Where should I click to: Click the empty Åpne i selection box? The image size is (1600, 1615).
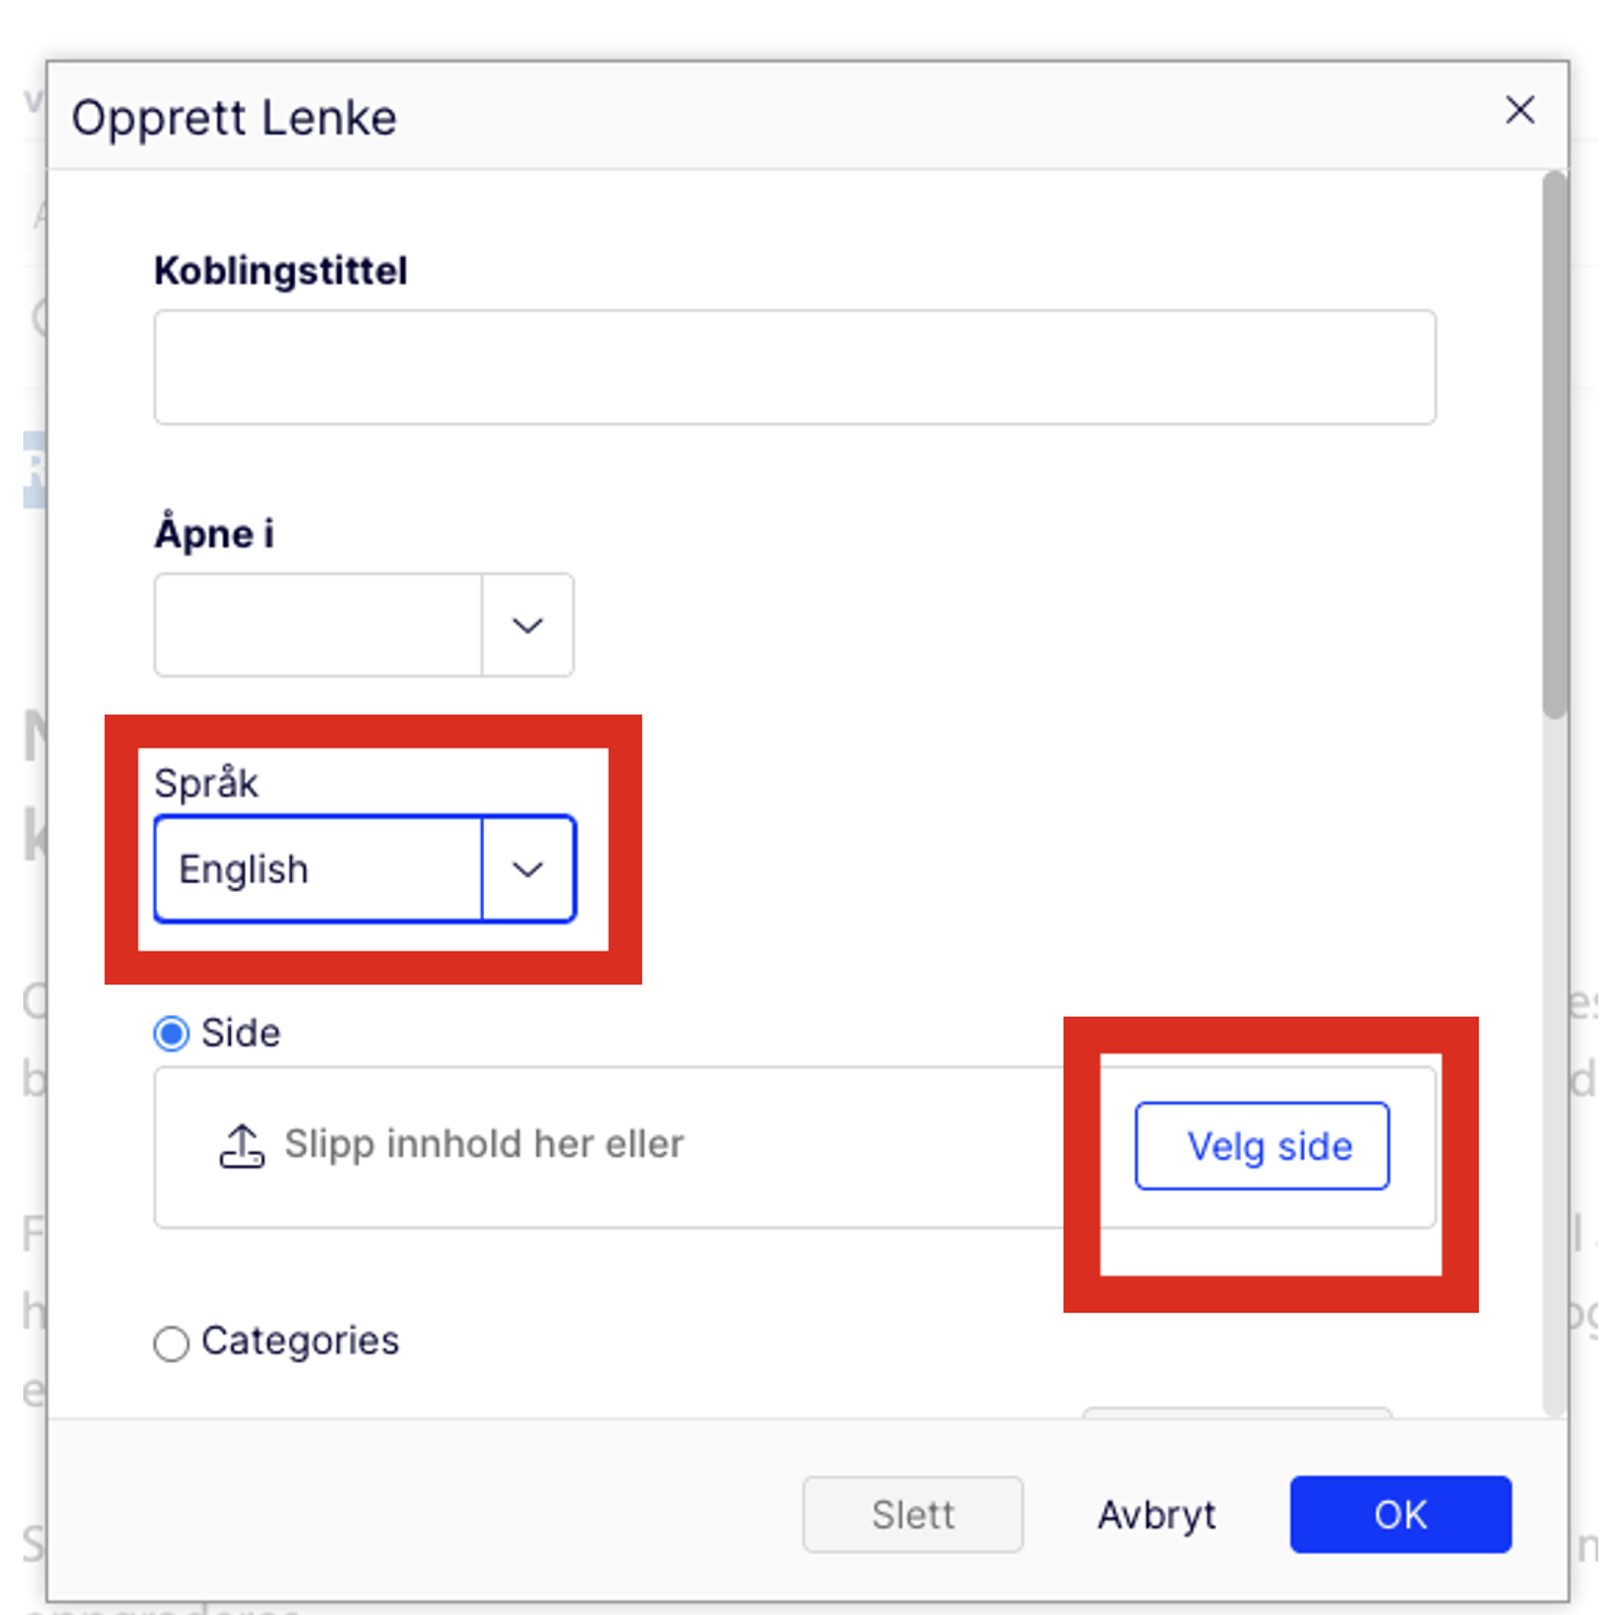318,625
